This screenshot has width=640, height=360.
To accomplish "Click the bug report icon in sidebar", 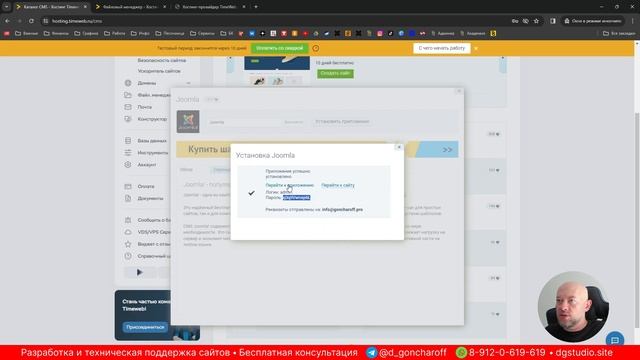I will [x=128, y=220].
